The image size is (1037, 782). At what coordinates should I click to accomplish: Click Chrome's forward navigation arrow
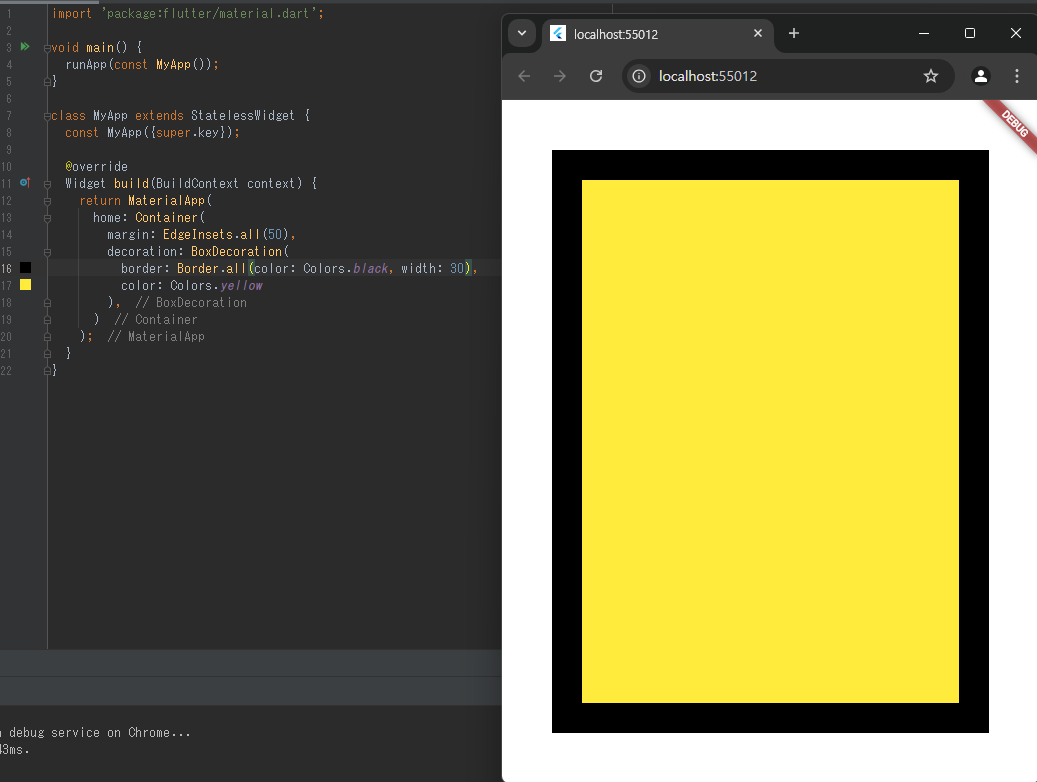(x=560, y=76)
